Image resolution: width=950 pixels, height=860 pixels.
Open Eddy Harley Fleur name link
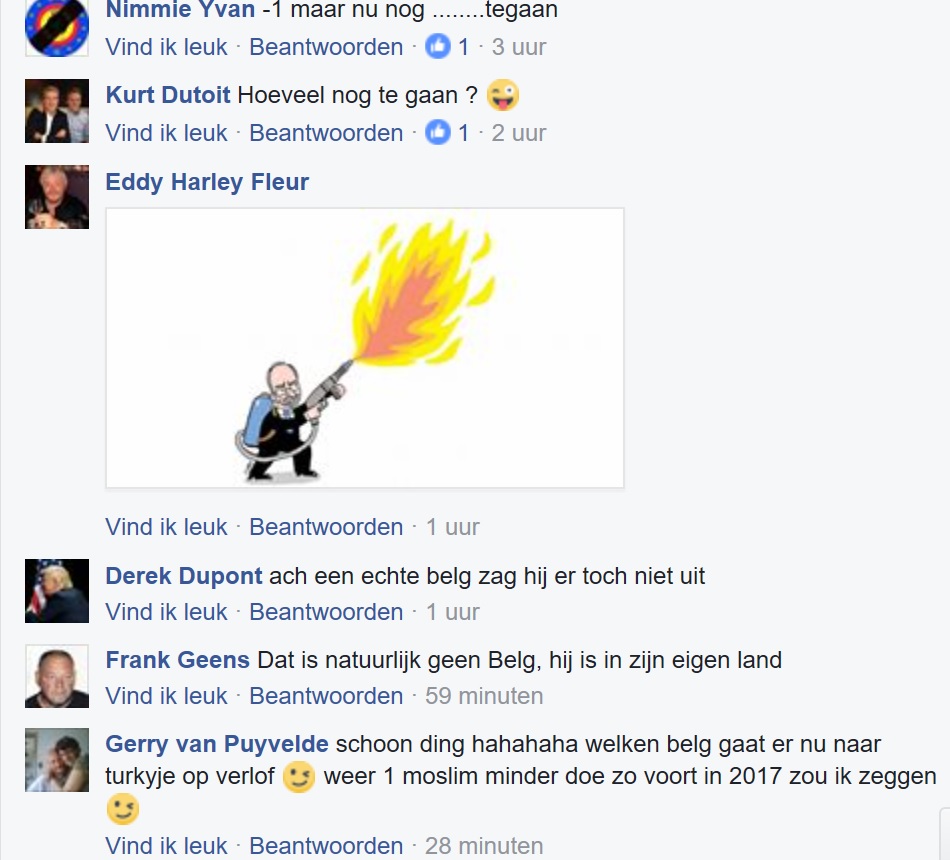(x=207, y=182)
